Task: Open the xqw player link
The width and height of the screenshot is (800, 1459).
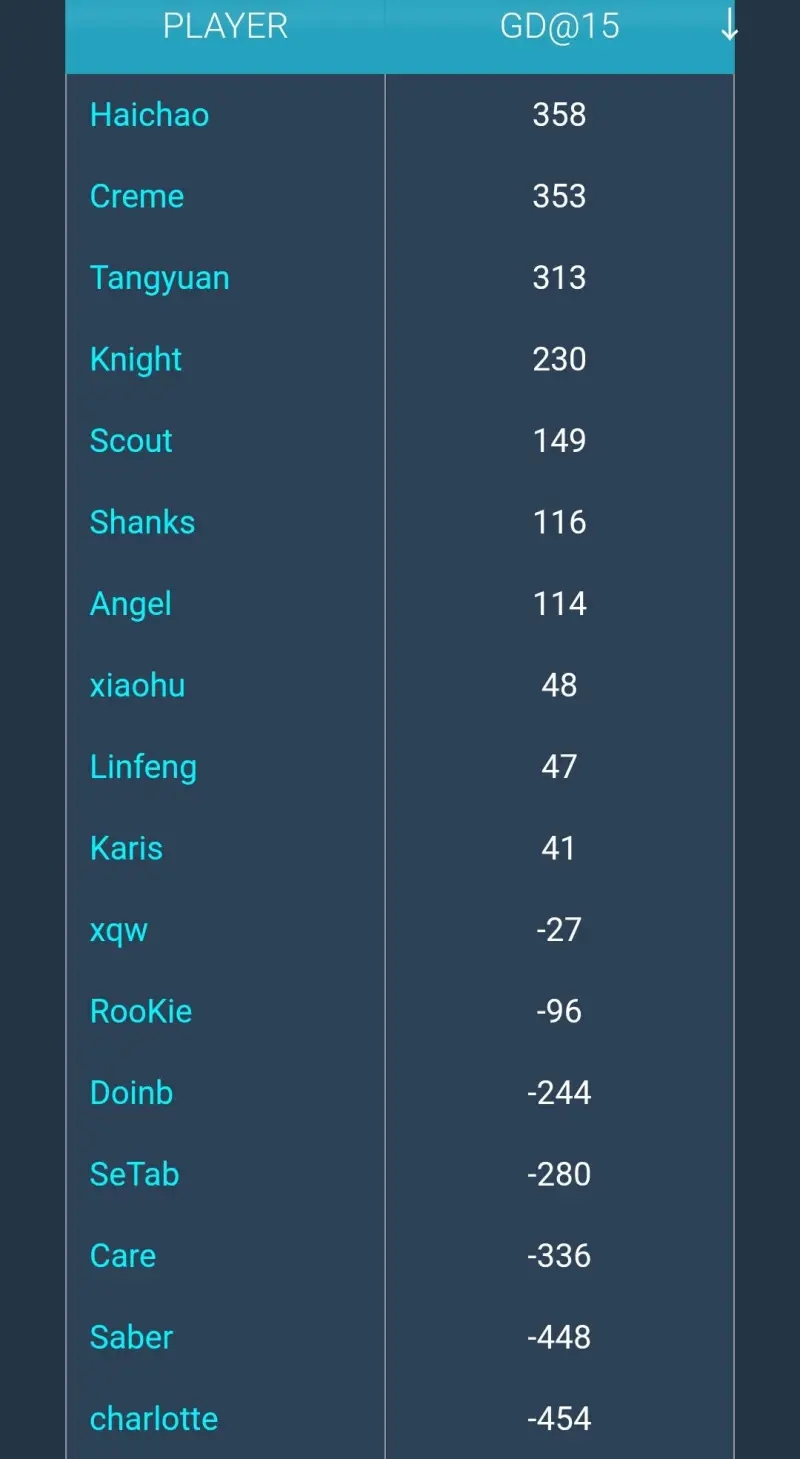Action: click(x=119, y=930)
